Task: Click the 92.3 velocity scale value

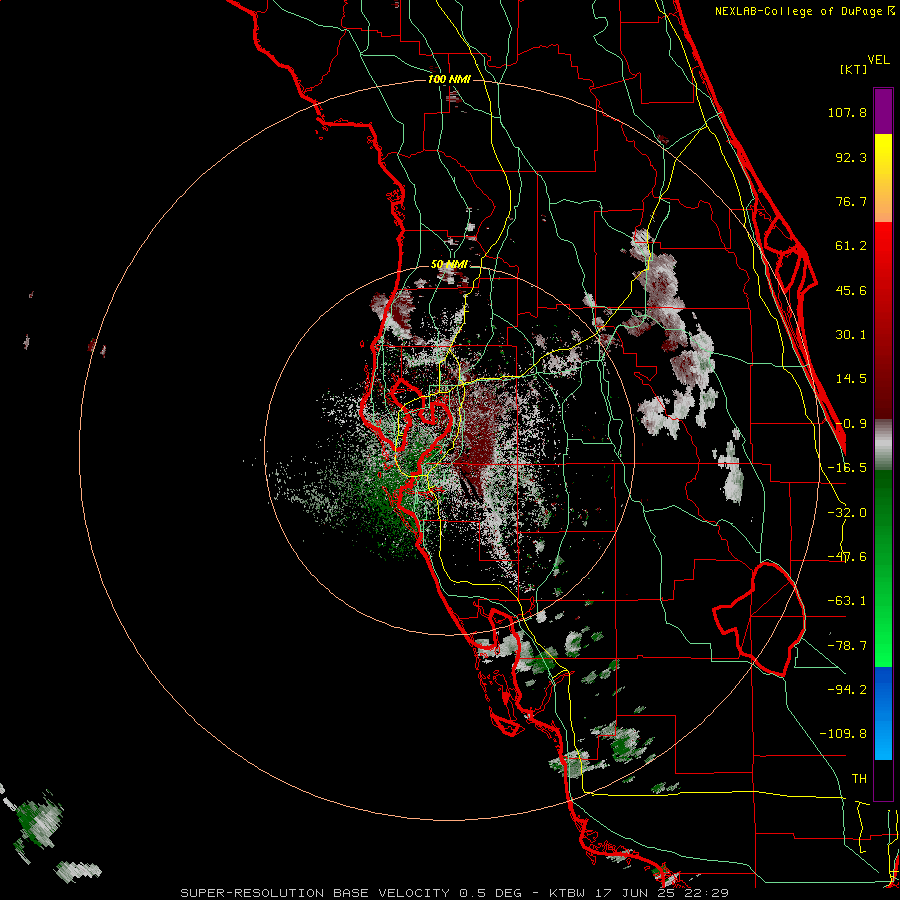Action: 851,157
